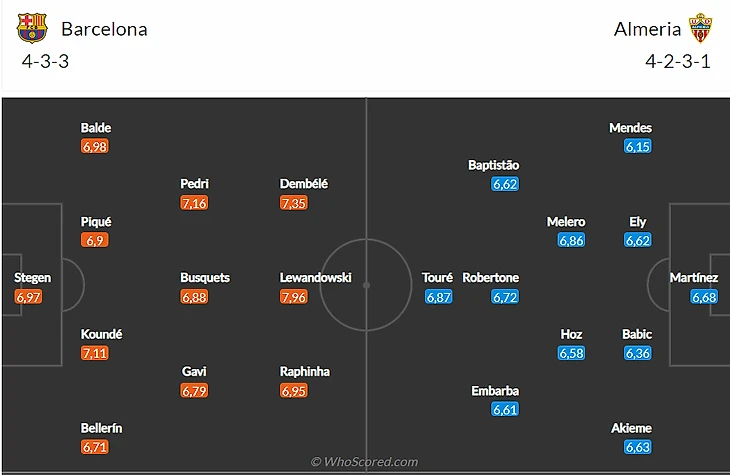
Task: Click the Akieme player name
Action: click(631, 428)
